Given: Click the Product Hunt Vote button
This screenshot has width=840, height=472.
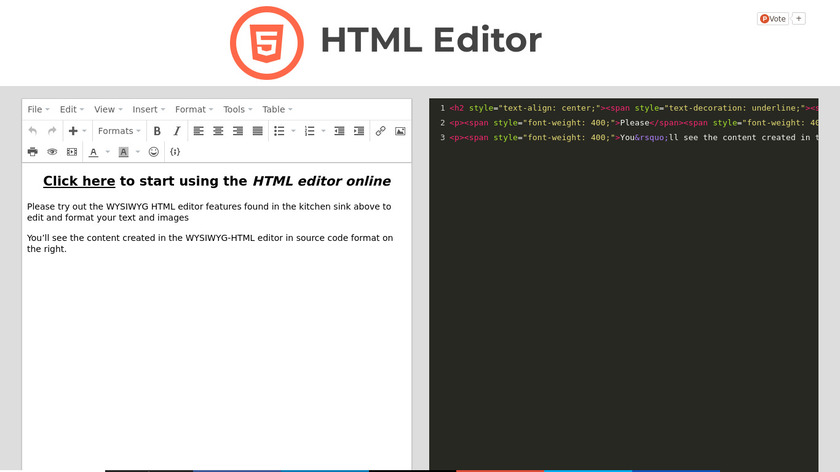Looking at the screenshot, I should 772,19.
